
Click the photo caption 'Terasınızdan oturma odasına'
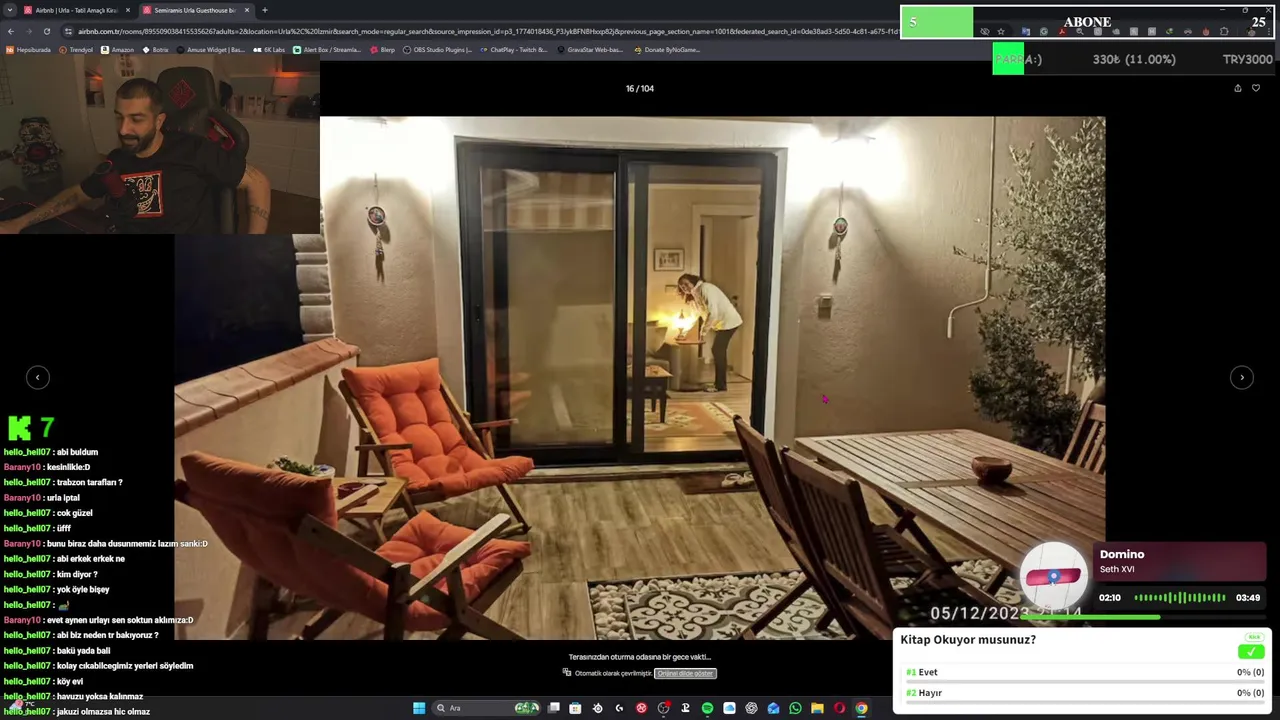tap(640, 657)
